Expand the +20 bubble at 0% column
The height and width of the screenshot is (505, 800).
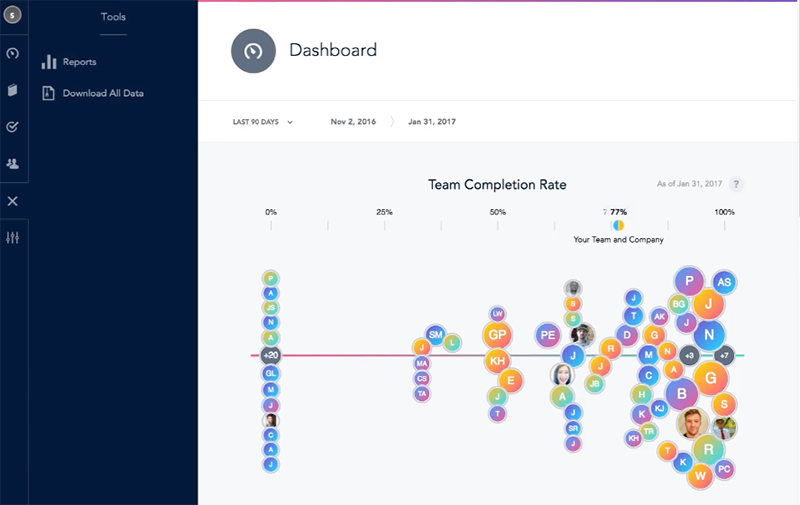(x=270, y=355)
